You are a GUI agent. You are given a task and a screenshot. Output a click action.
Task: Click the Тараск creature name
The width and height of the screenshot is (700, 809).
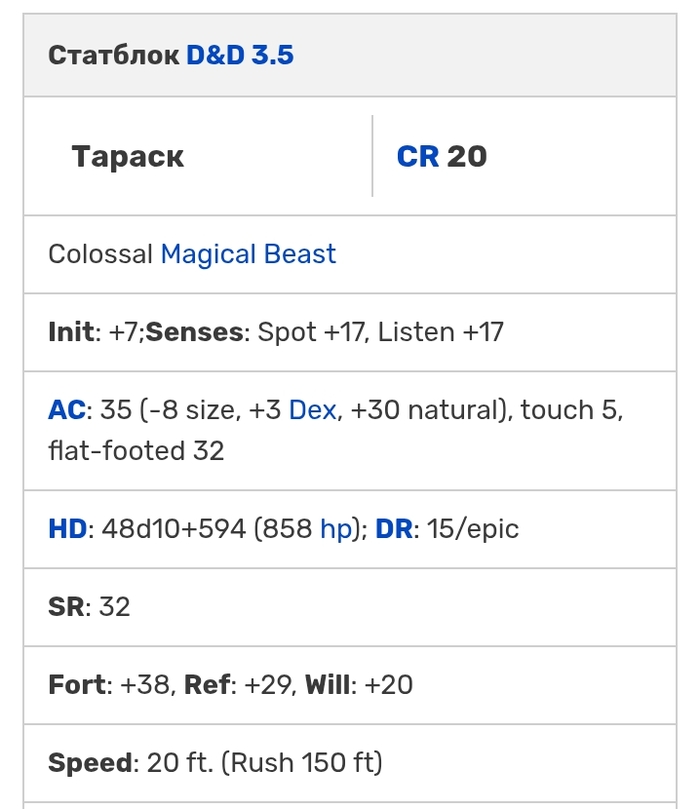pyautogui.click(x=128, y=157)
